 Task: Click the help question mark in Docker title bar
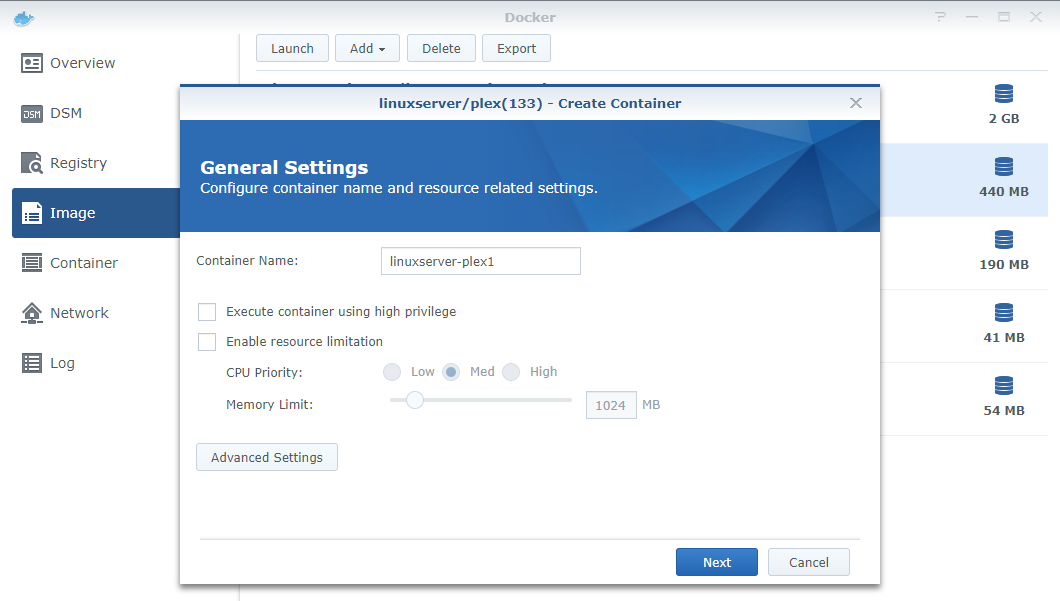940,17
